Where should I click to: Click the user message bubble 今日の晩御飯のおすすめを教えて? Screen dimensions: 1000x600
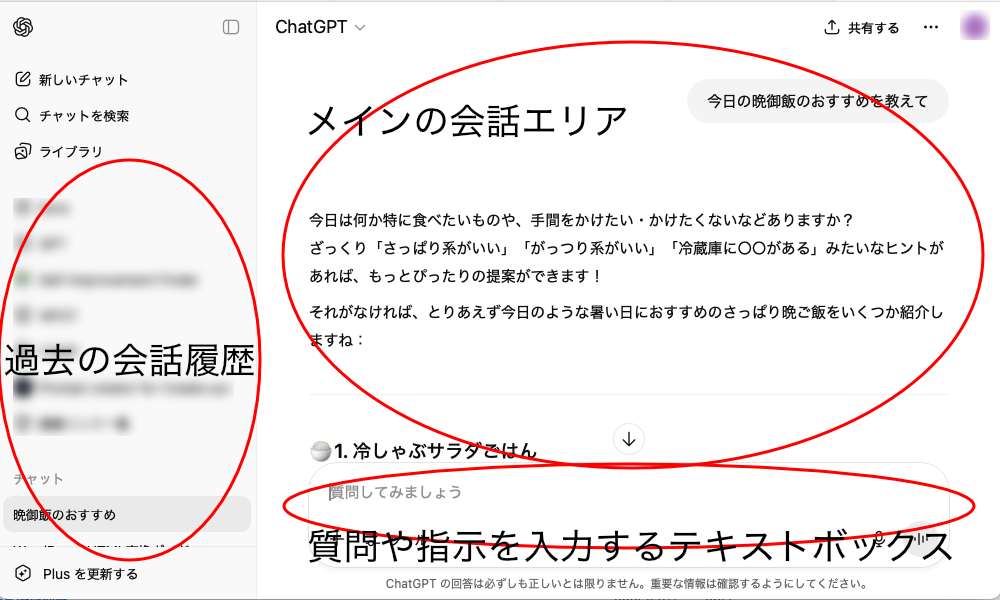coord(818,101)
